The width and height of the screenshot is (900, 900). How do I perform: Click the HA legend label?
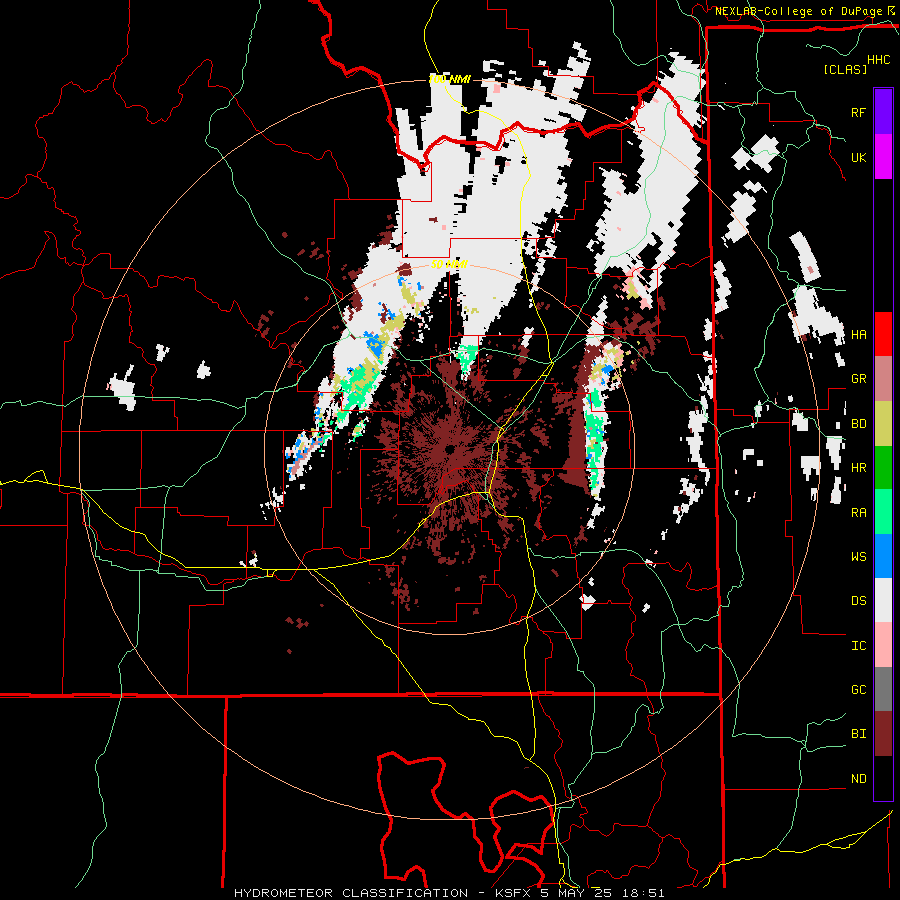pyautogui.click(x=858, y=335)
